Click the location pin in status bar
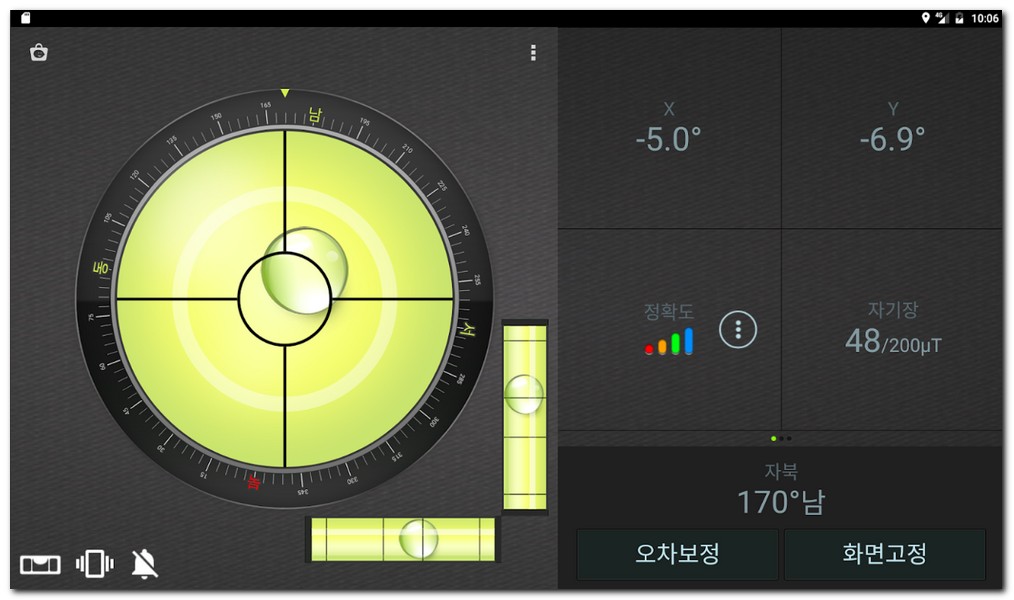 click(x=926, y=18)
